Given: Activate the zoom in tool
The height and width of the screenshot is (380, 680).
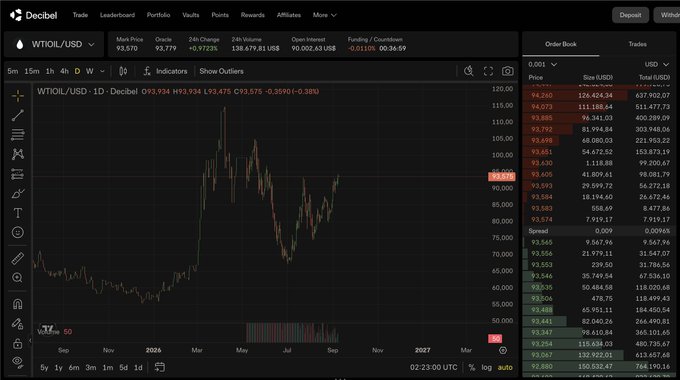Looking at the screenshot, I should tap(18, 278).
